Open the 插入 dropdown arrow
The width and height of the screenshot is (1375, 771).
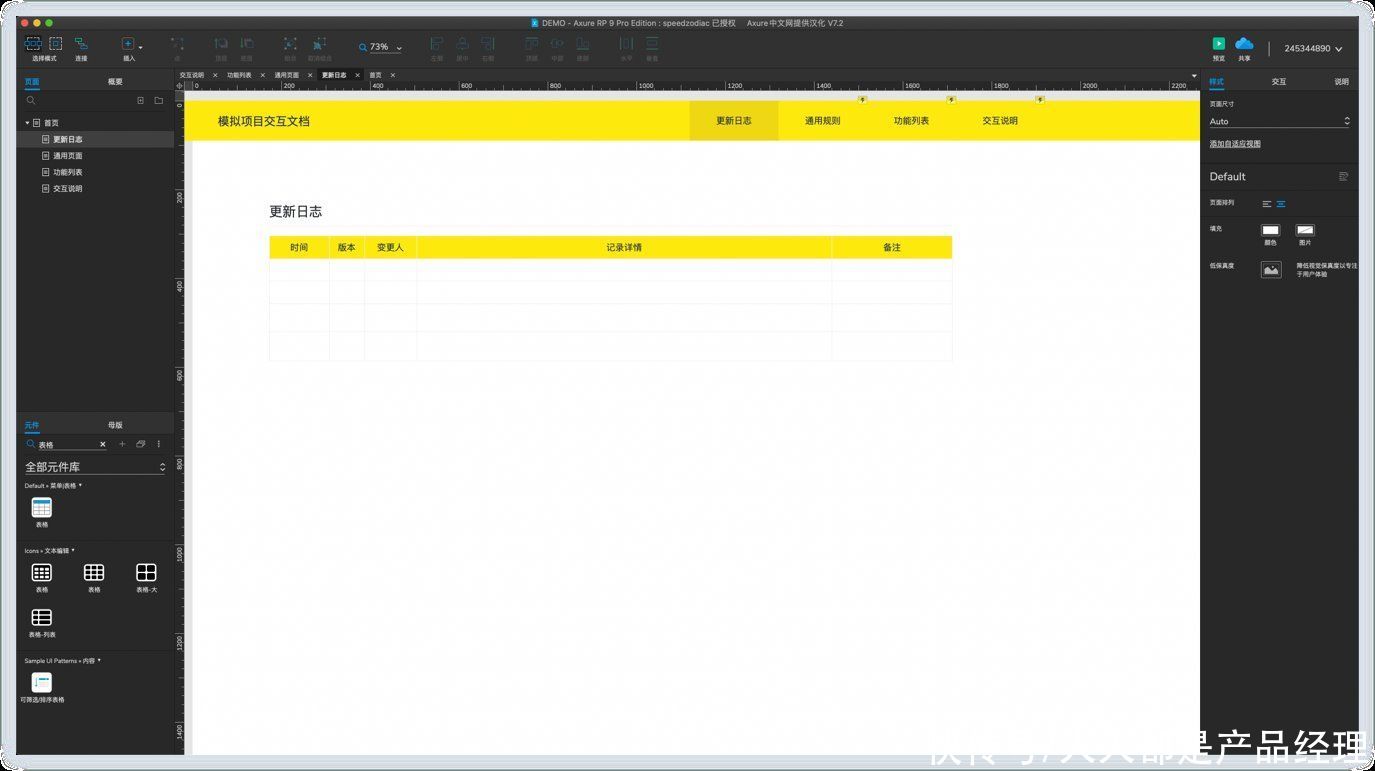coord(140,47)
